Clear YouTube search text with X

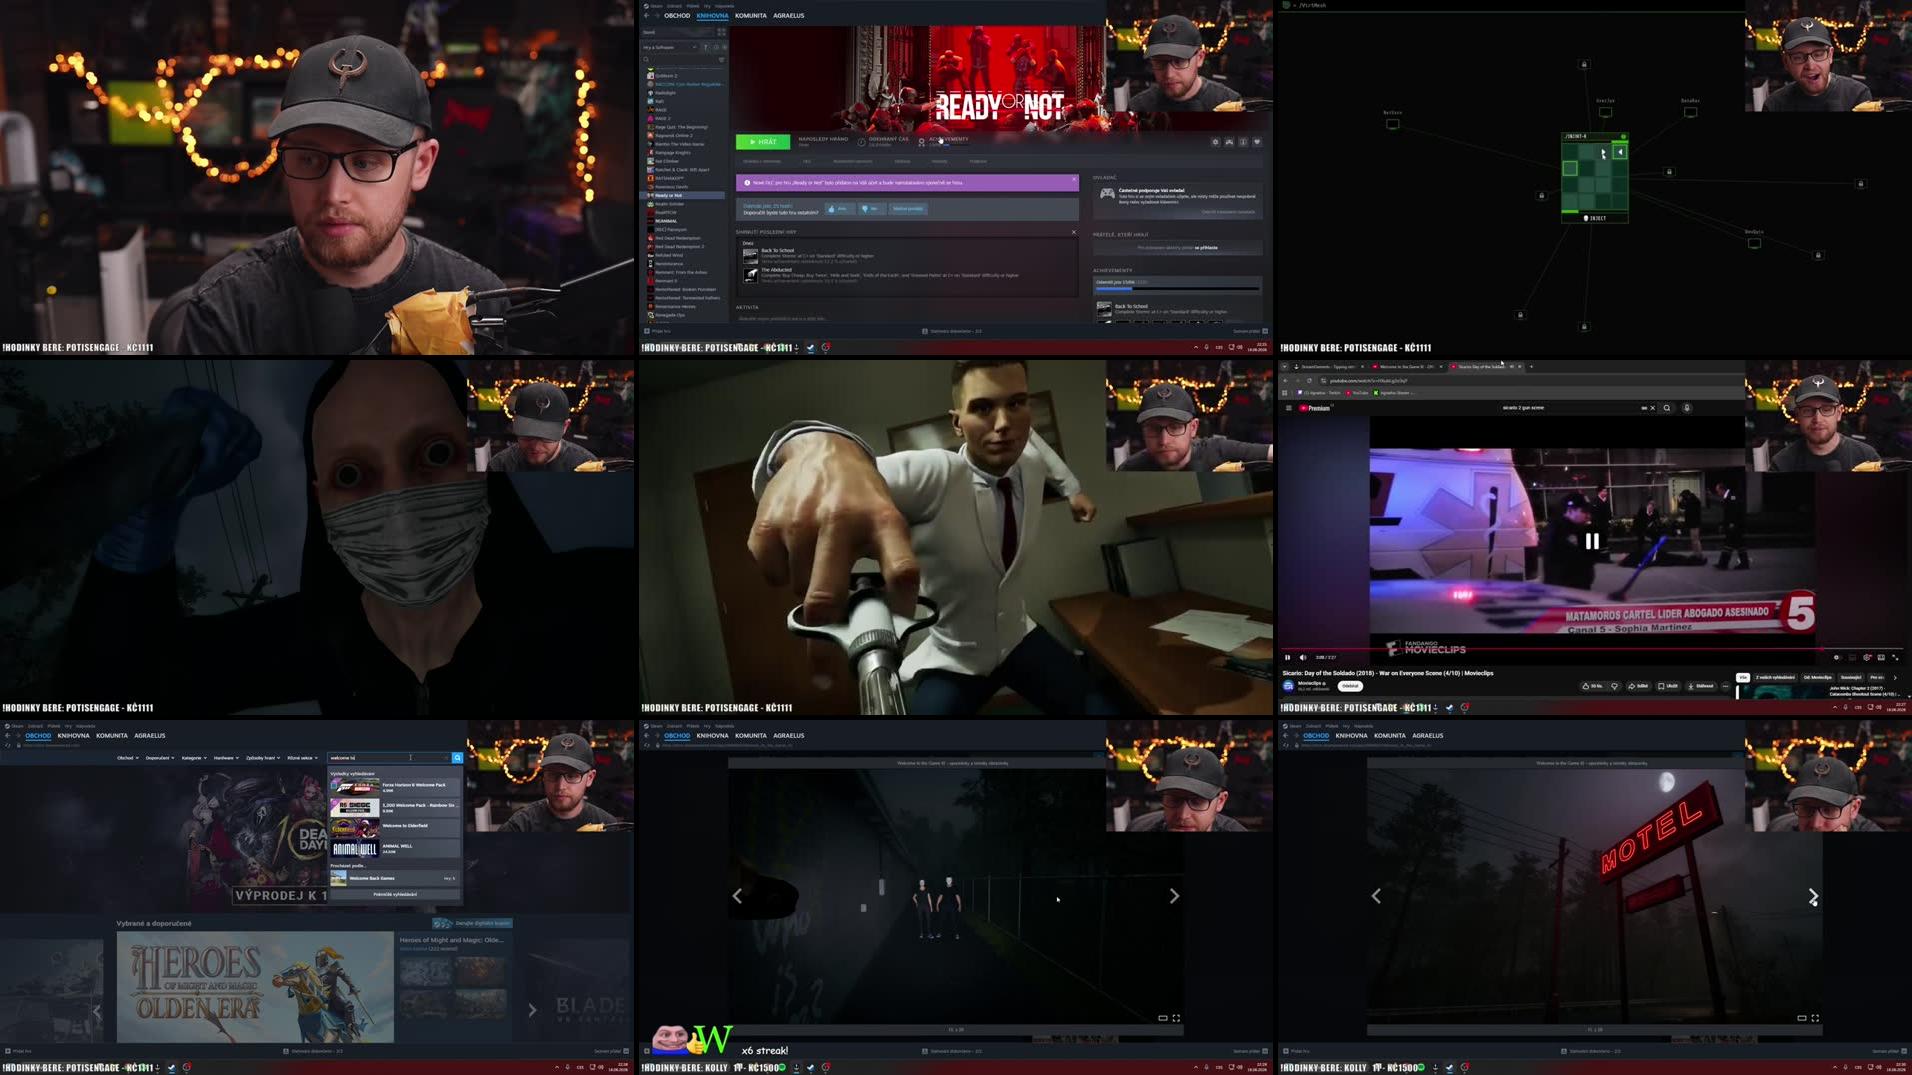(1652, 408)
